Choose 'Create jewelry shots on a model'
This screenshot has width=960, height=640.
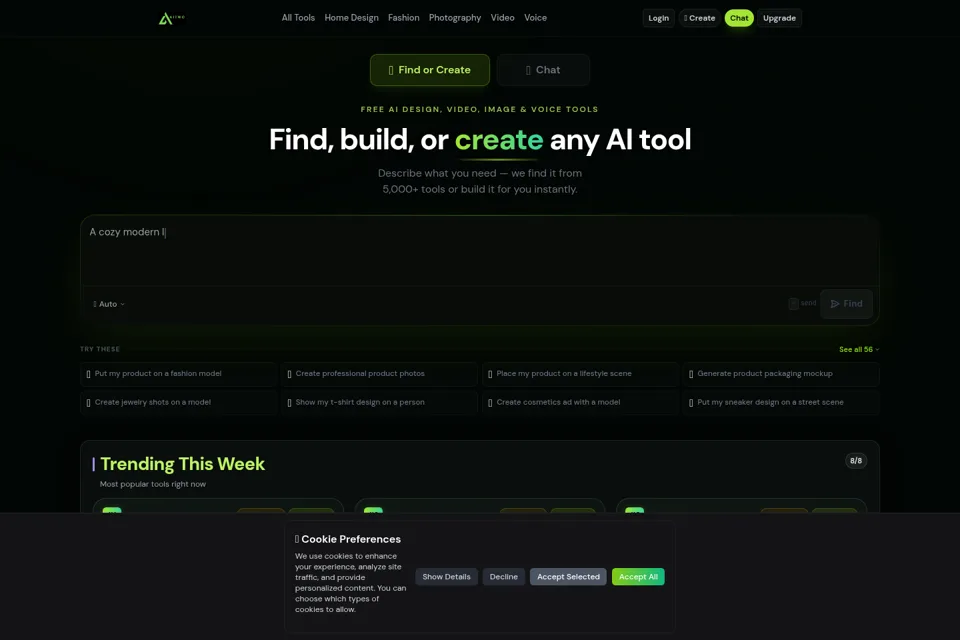point(179,402)
